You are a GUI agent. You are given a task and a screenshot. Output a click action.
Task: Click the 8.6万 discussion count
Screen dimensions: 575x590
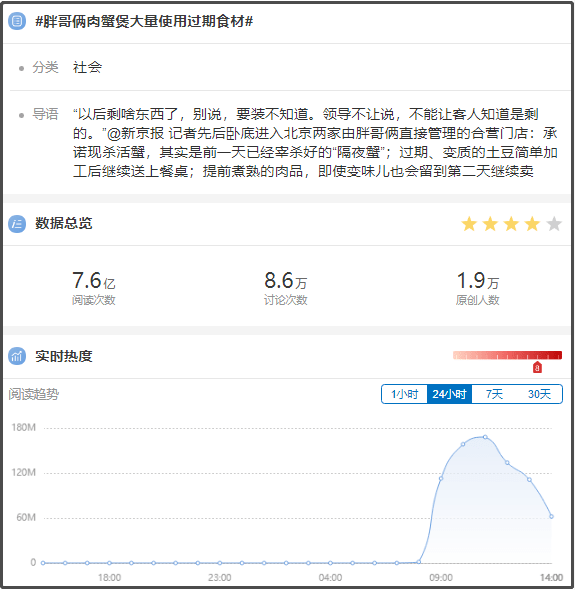(x=286, y=280)
